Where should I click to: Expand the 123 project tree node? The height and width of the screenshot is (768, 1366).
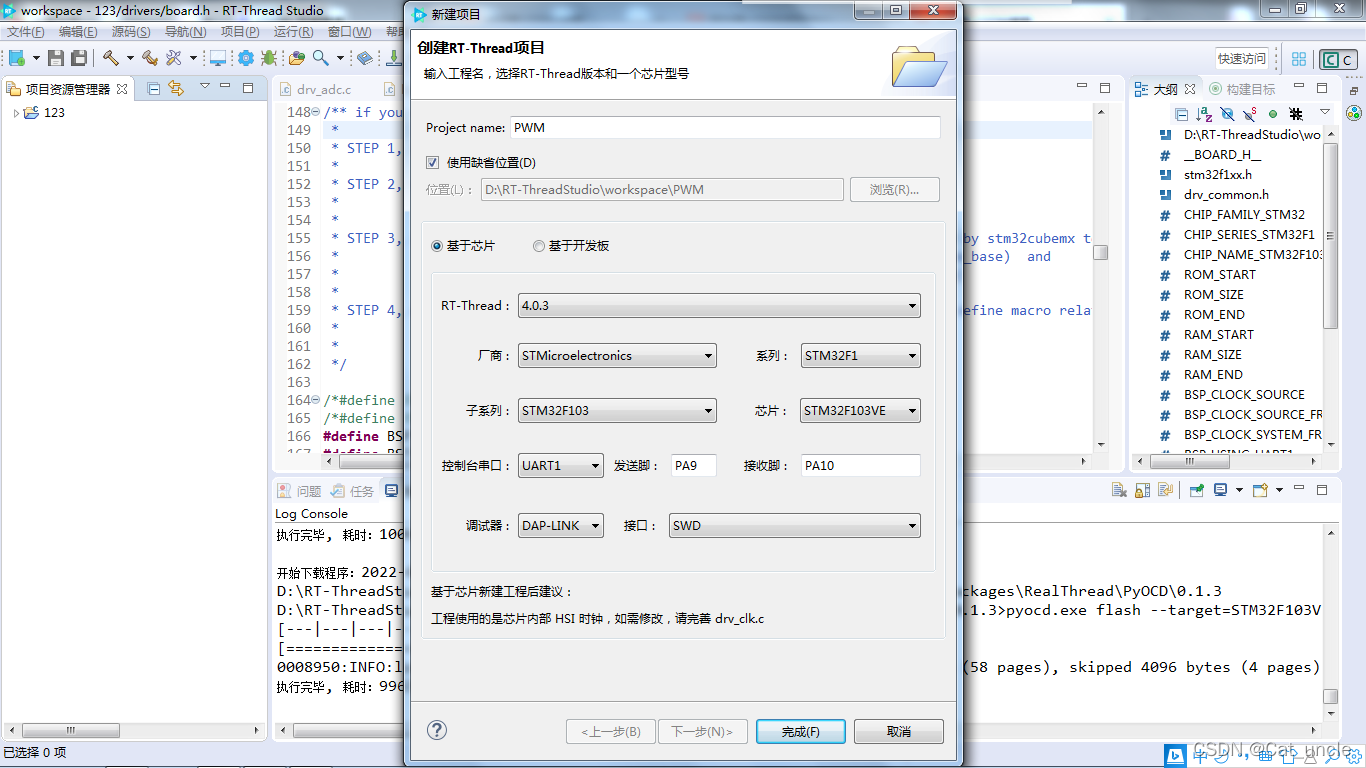click(16, 113)
